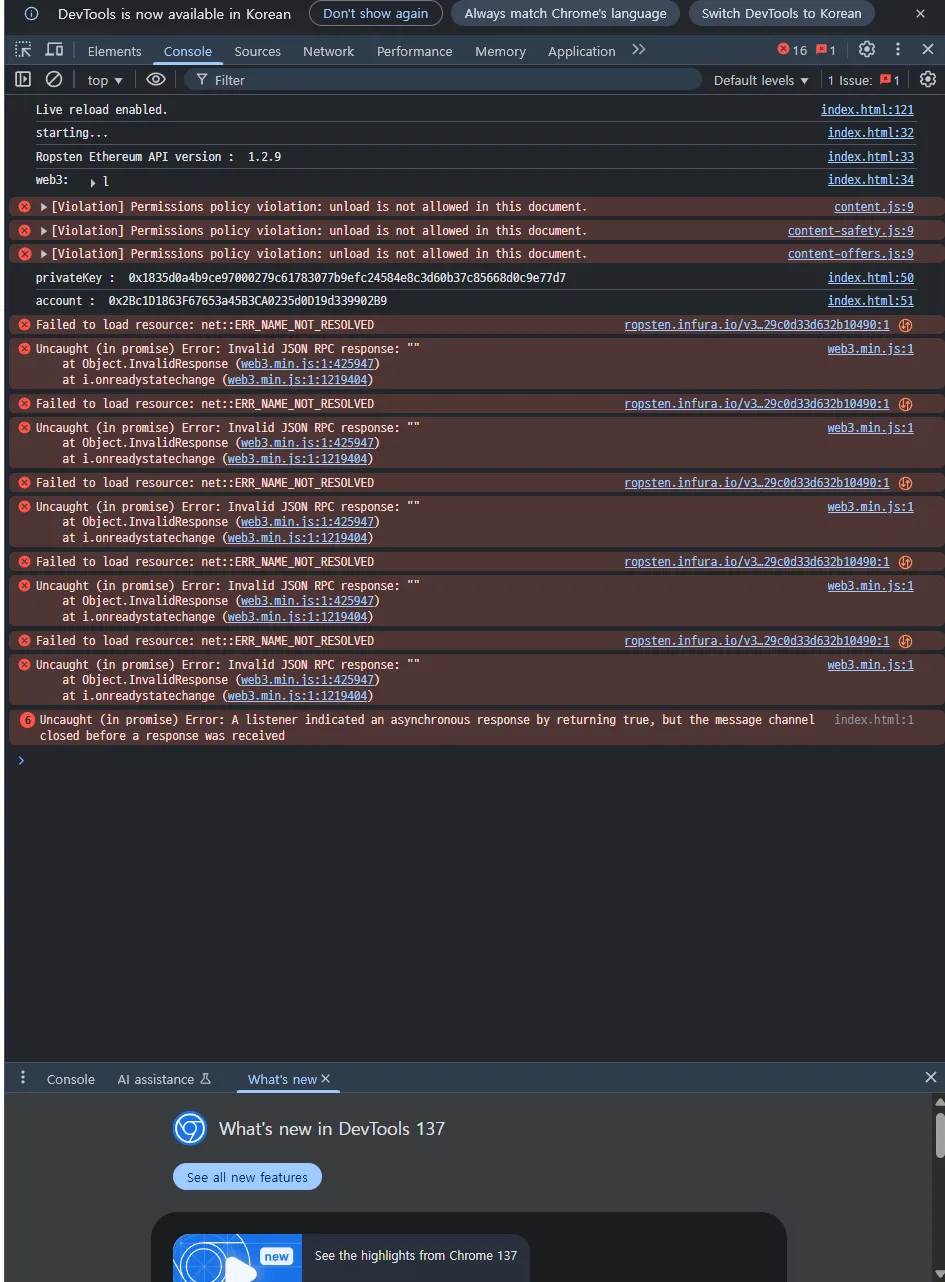Click the 'starting...' log line
This screenshot has height=1282, width=945.
point(72,133)
